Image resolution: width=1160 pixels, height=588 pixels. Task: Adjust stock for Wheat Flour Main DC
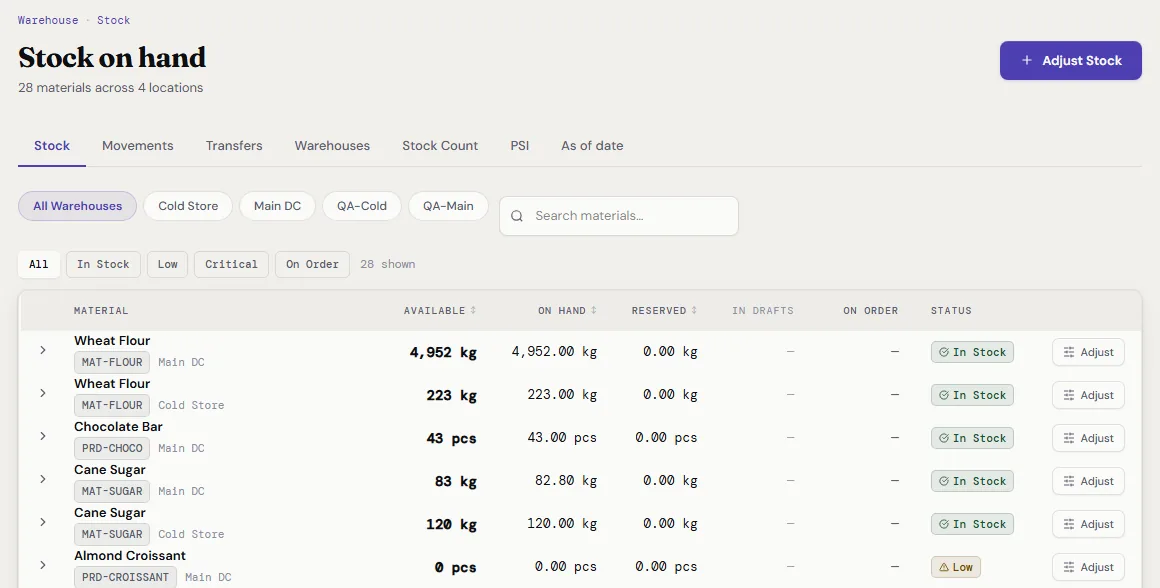tap(1088, 352)
